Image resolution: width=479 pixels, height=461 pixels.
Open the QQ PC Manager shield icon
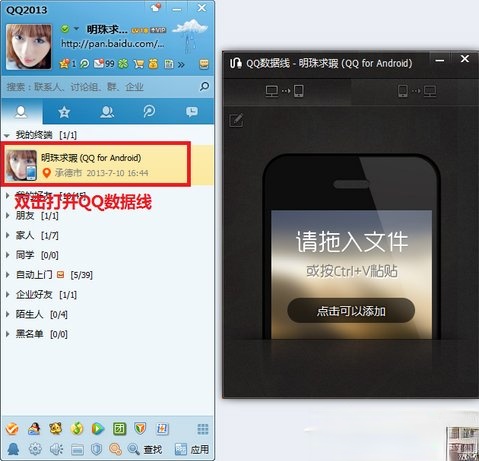(140, 429)
